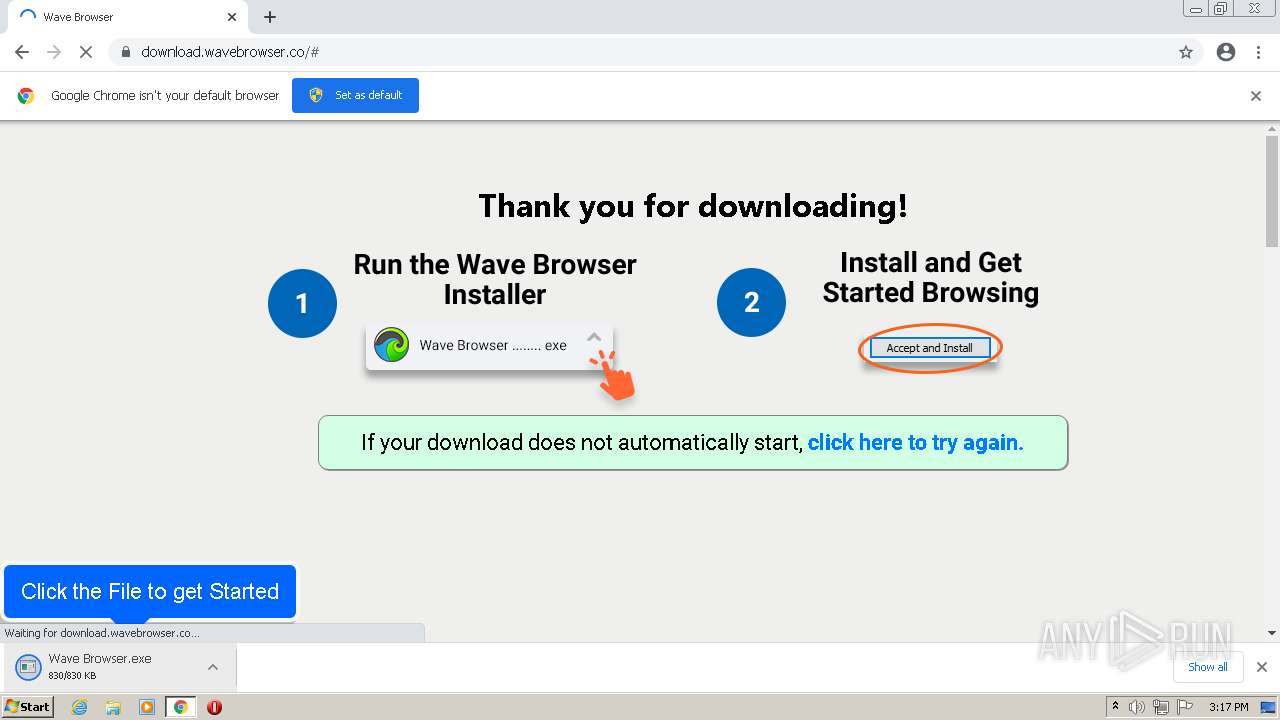The width and height of the screenshot is (1280, 720).
Task: View site info via the padlock icon
Action: point(125,52)
